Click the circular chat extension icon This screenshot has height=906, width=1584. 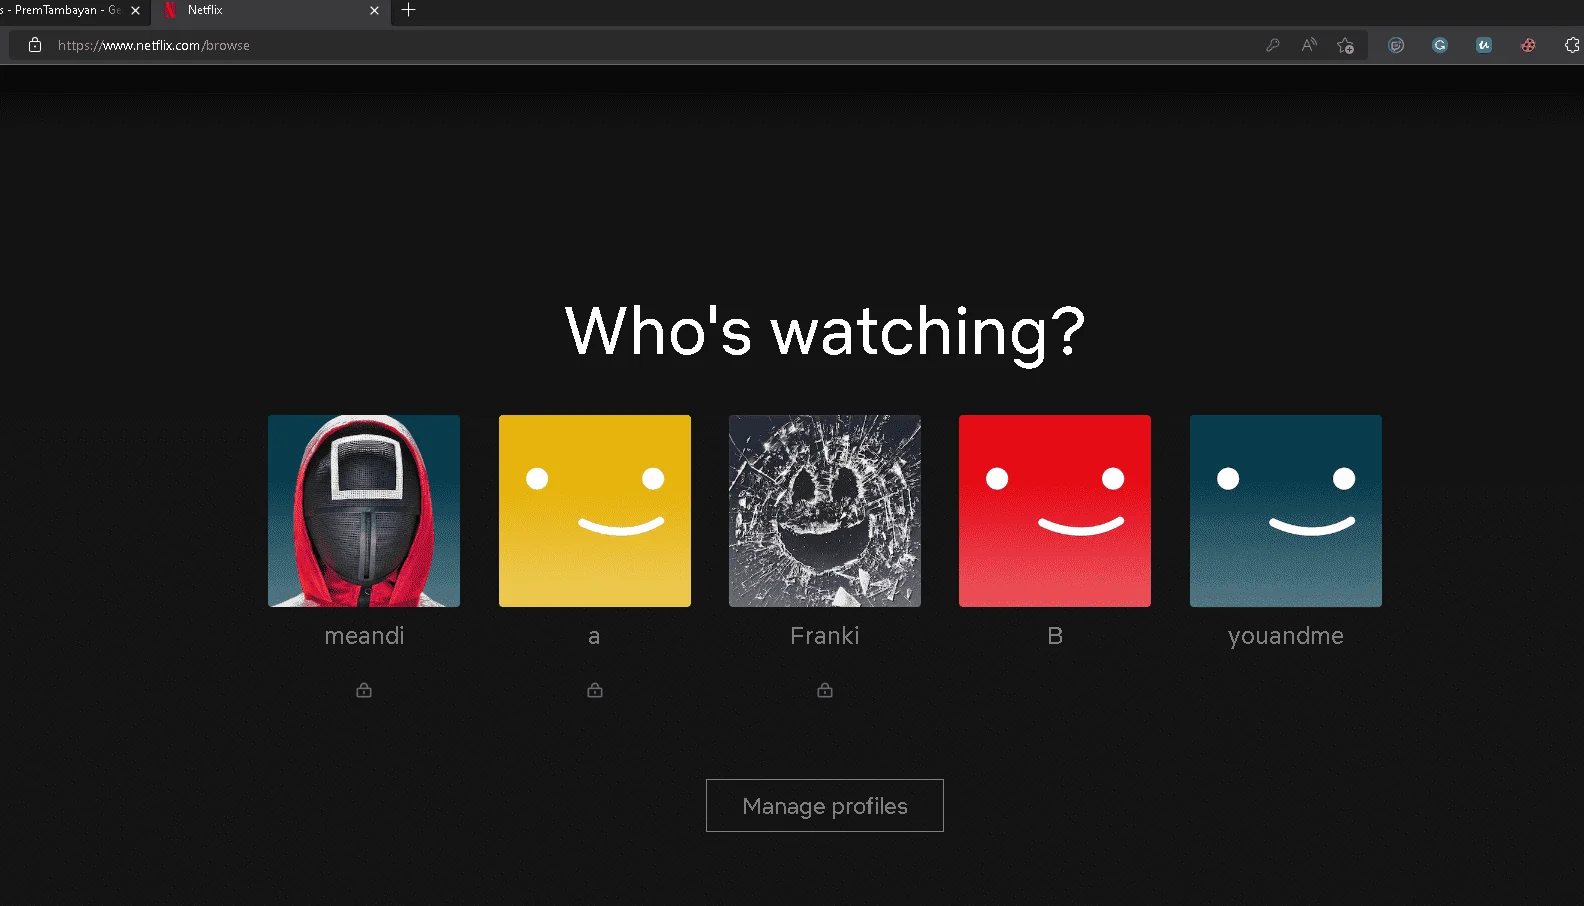tap(1396, 45)
